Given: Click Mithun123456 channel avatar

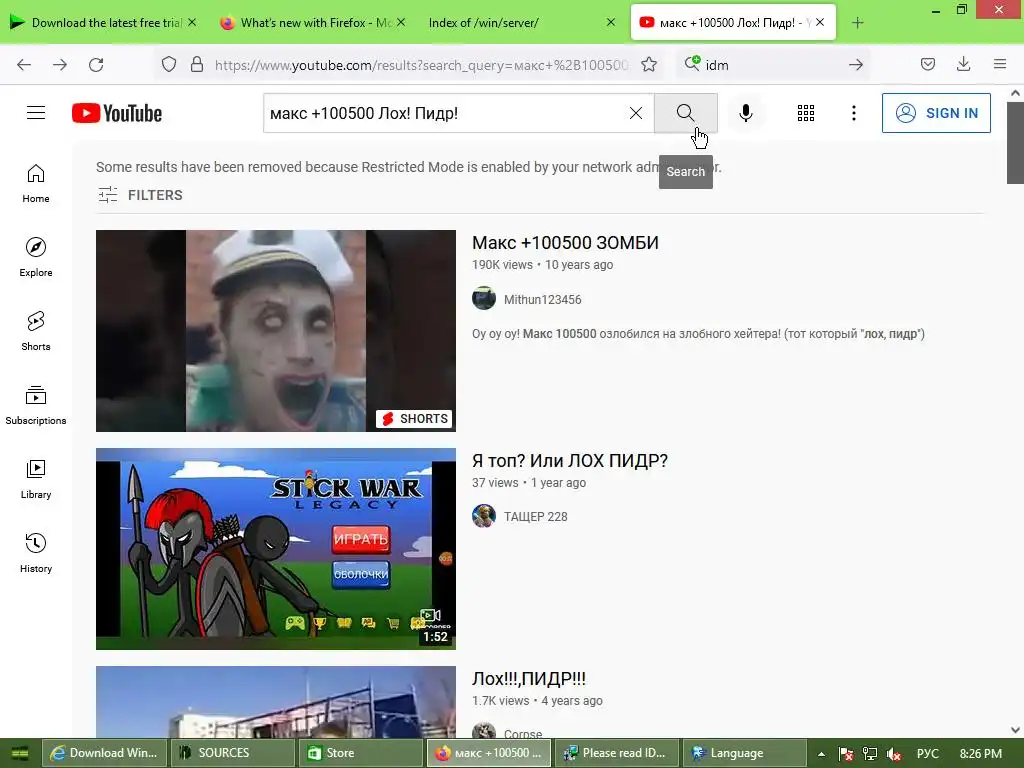Looking at the screenshot, I should 484,298.
